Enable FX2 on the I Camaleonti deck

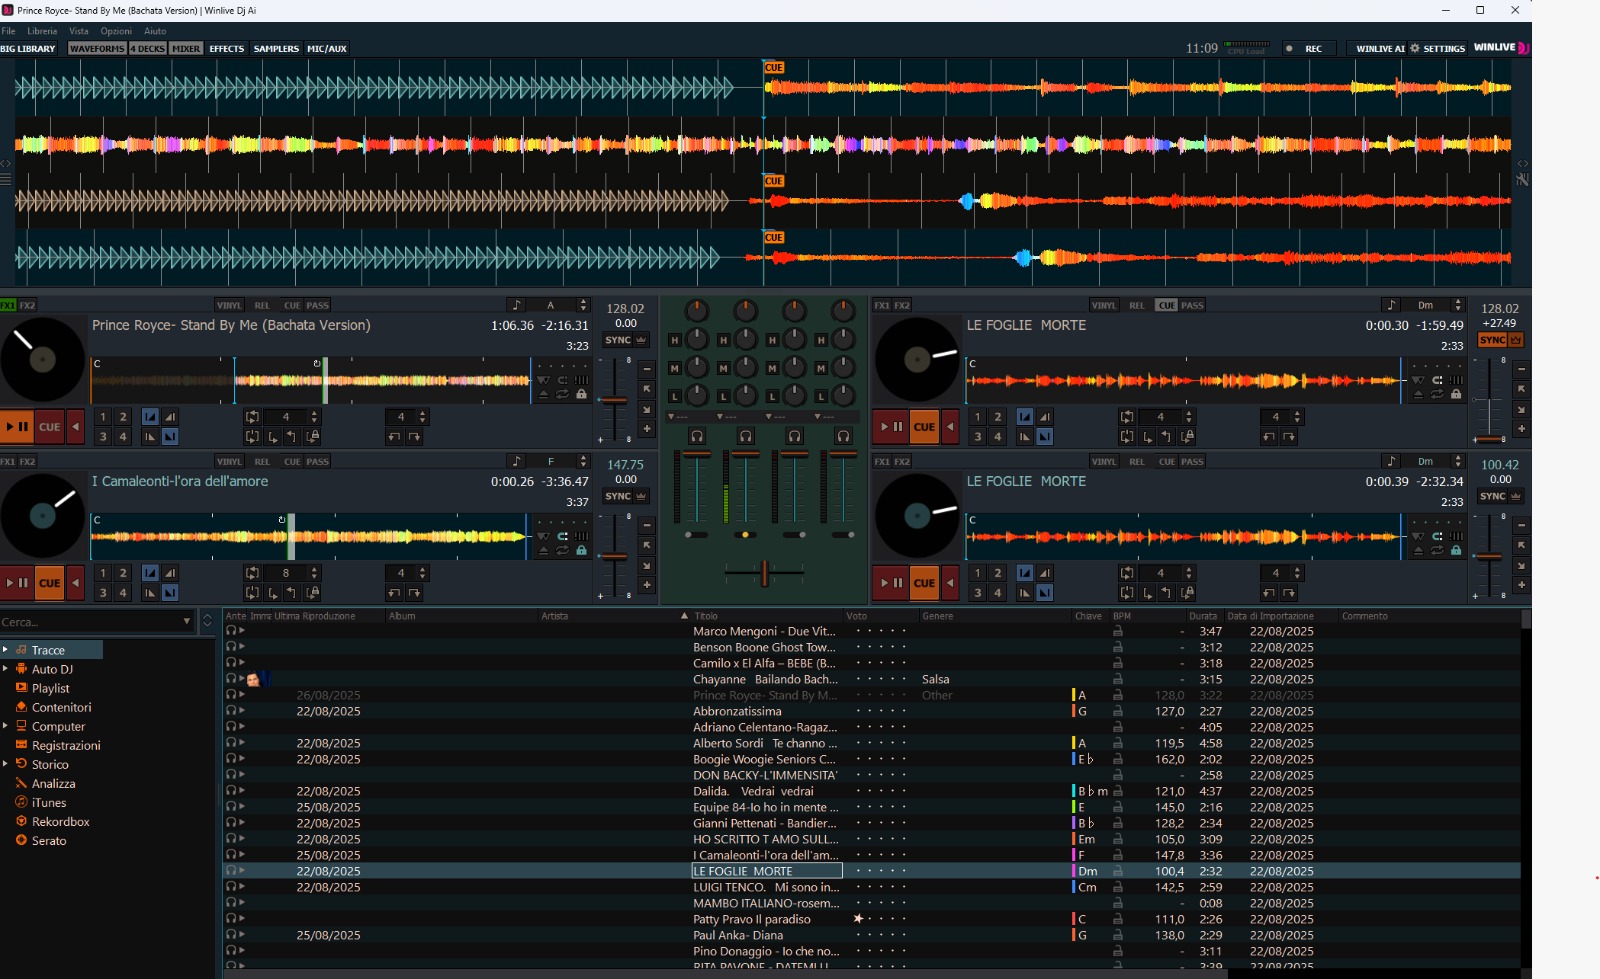(27, 461)
